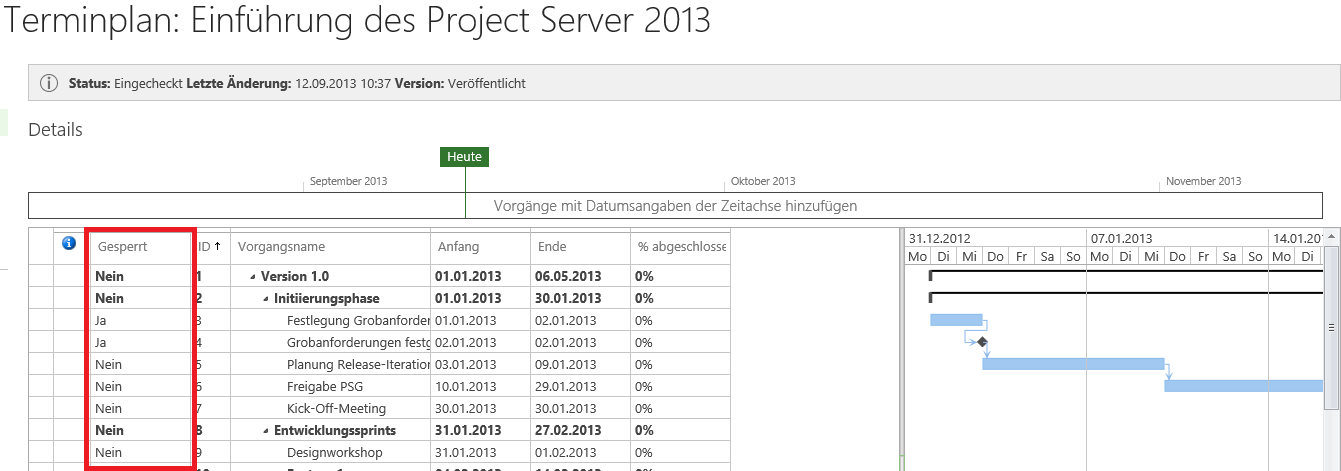
Task: Click the page title 'Terminplan: Einführung des Project Server 2013'
Action: [359, 21]
